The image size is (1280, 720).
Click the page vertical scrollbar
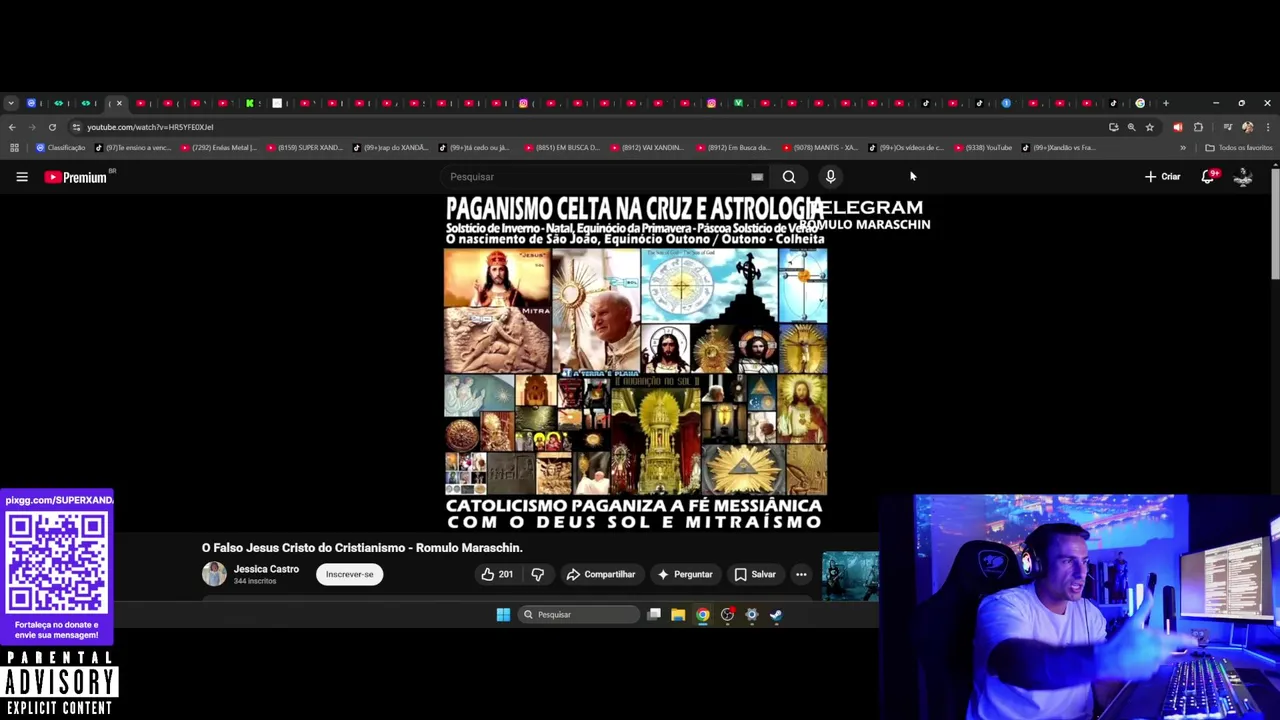[1275, 225]
